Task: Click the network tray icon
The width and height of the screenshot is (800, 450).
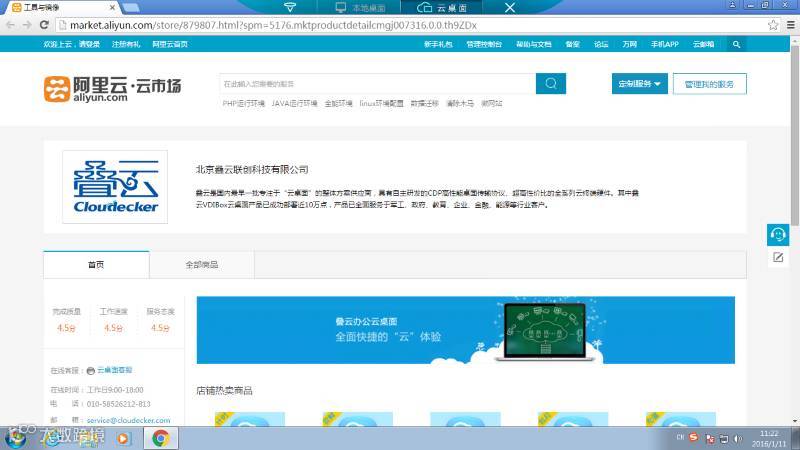Action: pos(723,438)
